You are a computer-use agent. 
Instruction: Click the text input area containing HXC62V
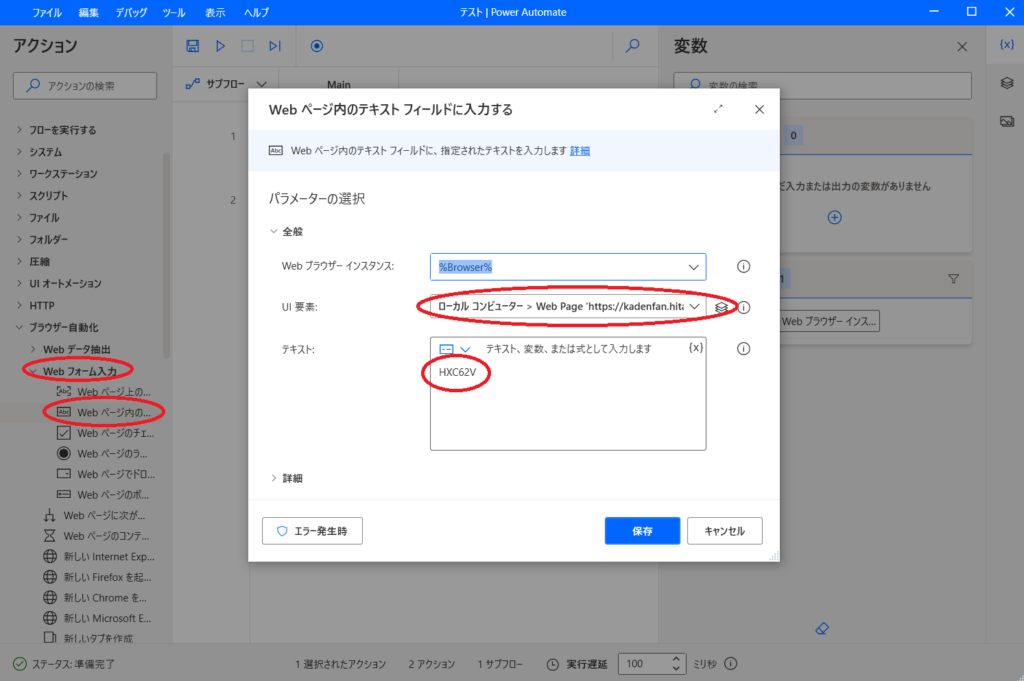[x=567, y=405]
